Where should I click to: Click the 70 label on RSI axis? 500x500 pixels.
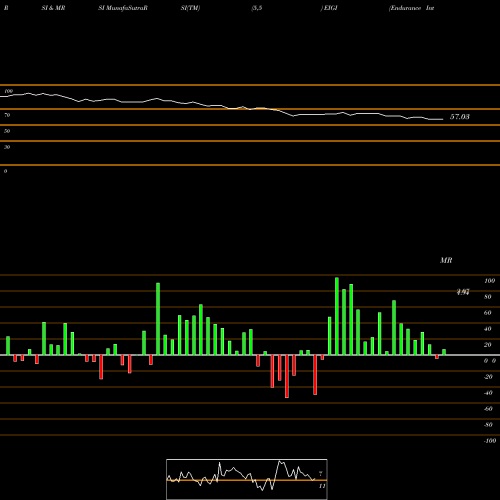[7, 115]
